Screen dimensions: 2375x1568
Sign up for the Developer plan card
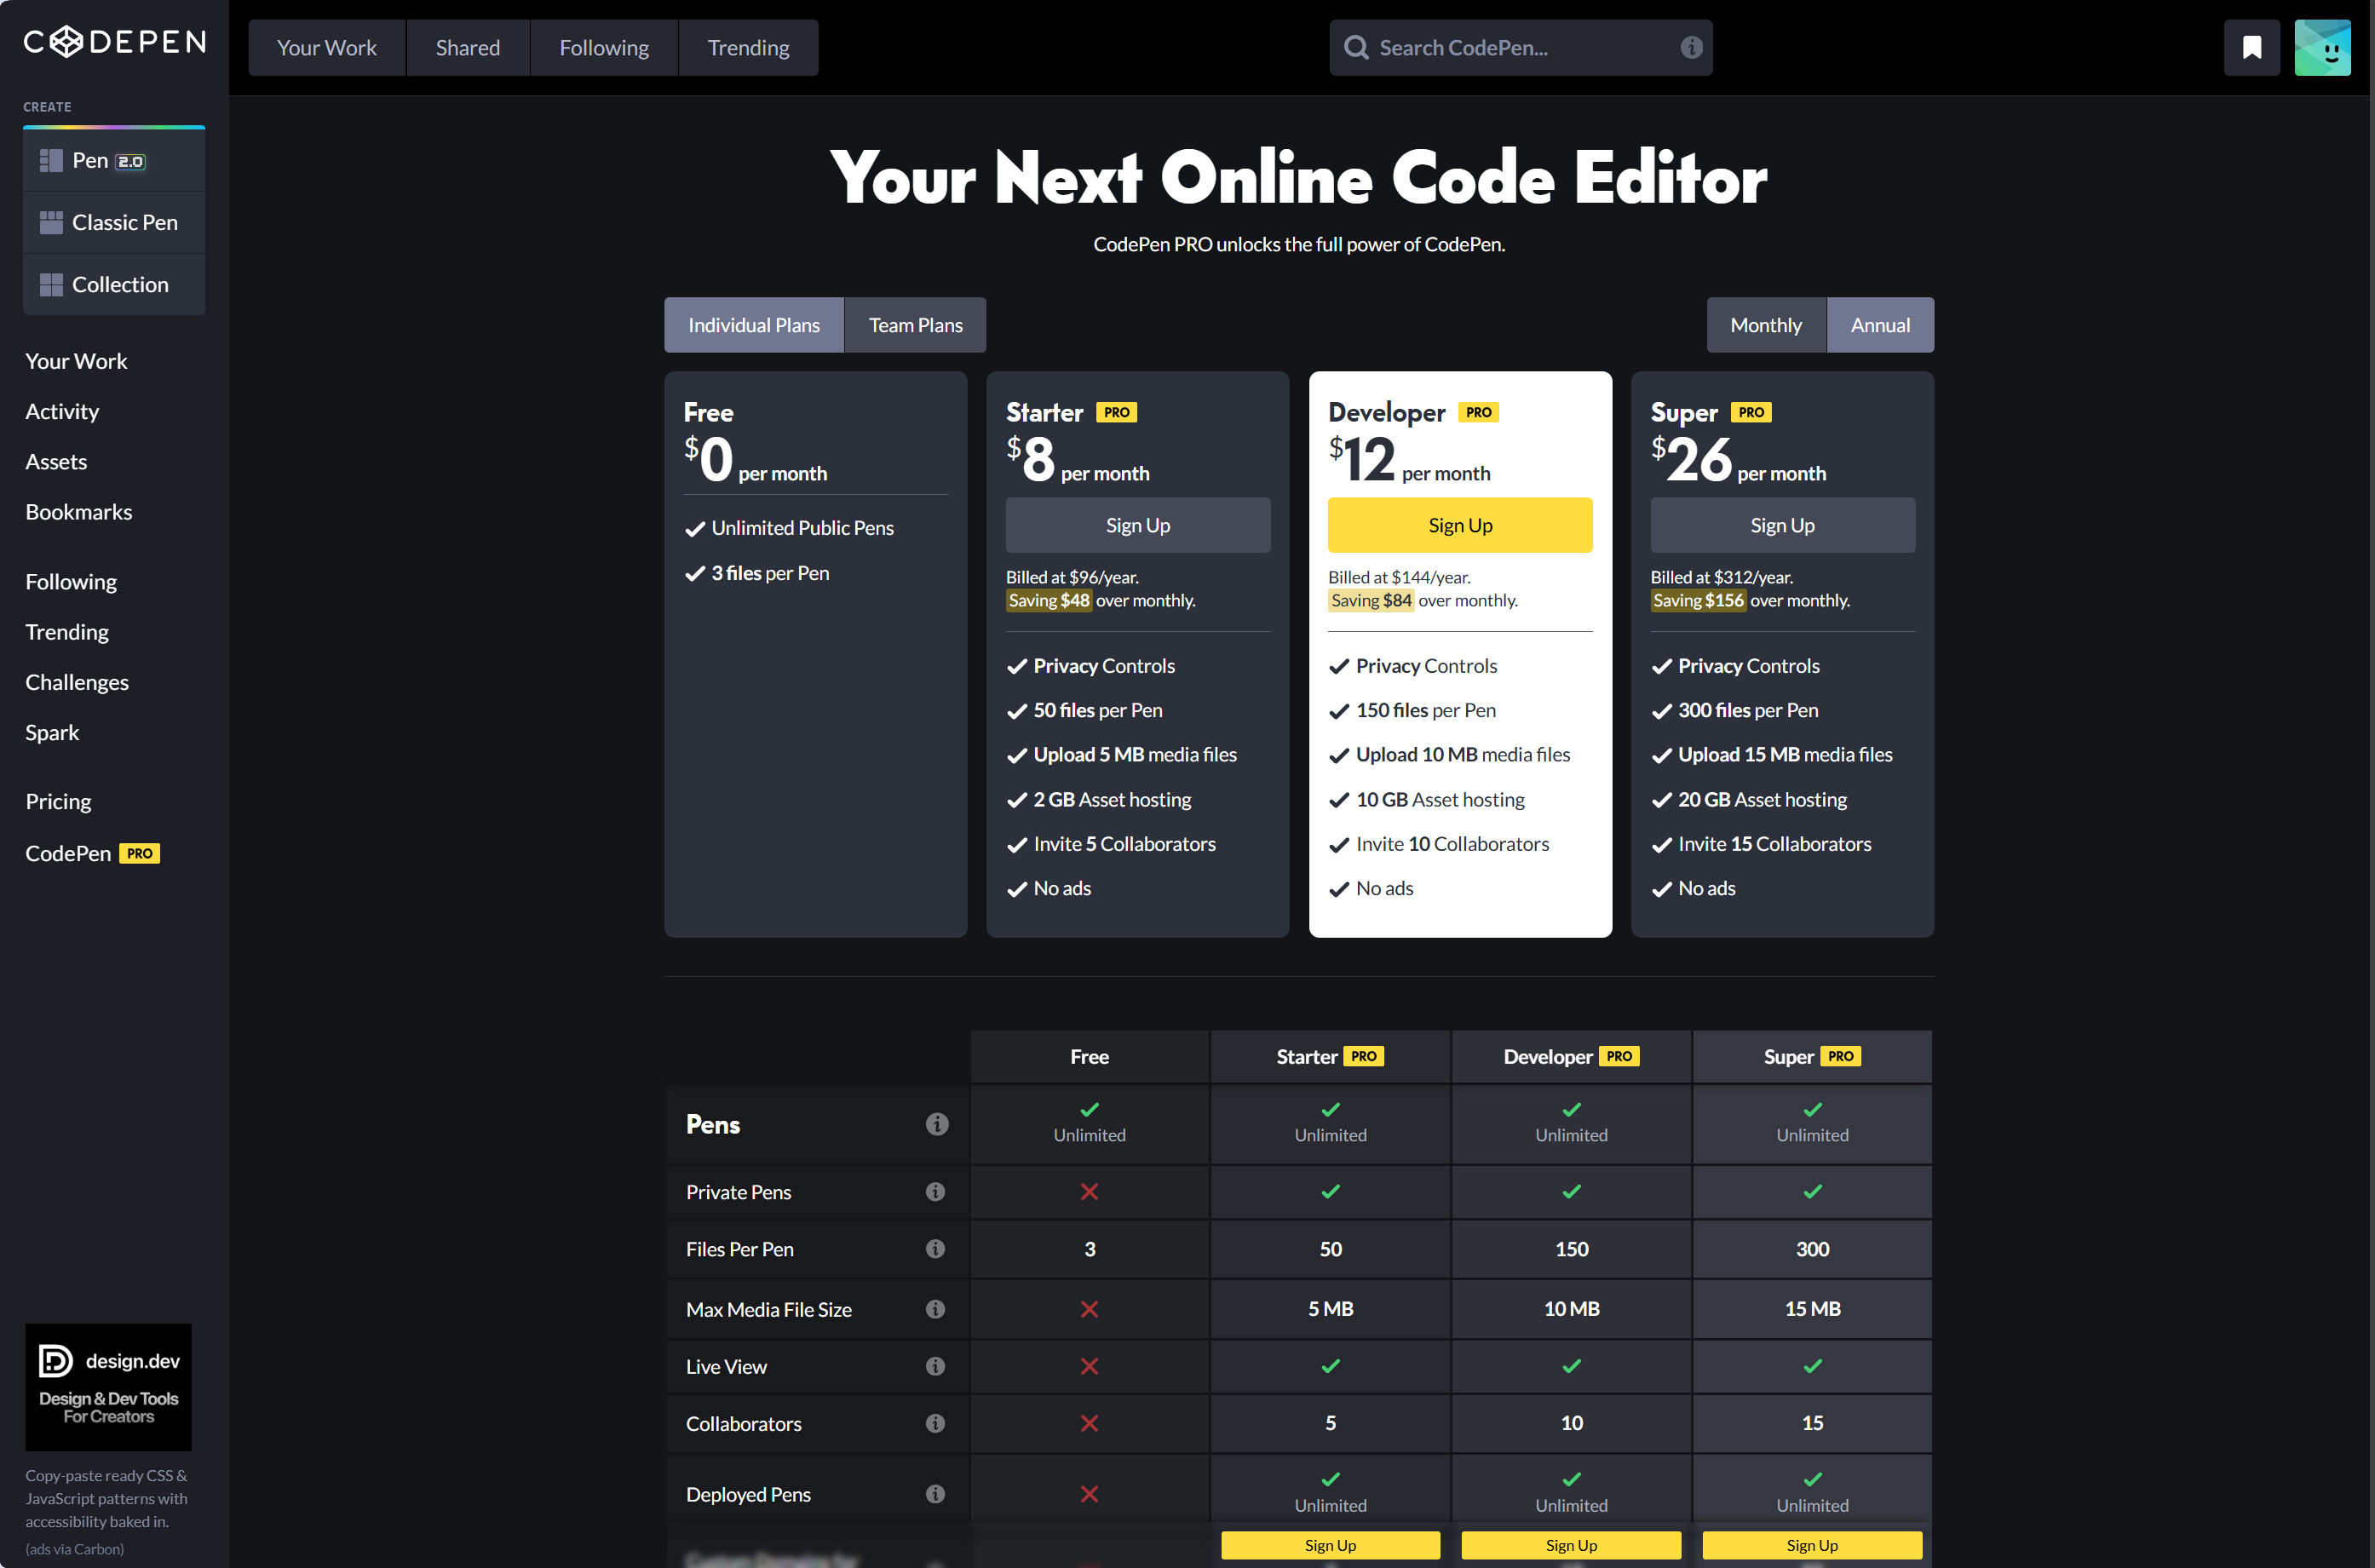click(1460, 525)
